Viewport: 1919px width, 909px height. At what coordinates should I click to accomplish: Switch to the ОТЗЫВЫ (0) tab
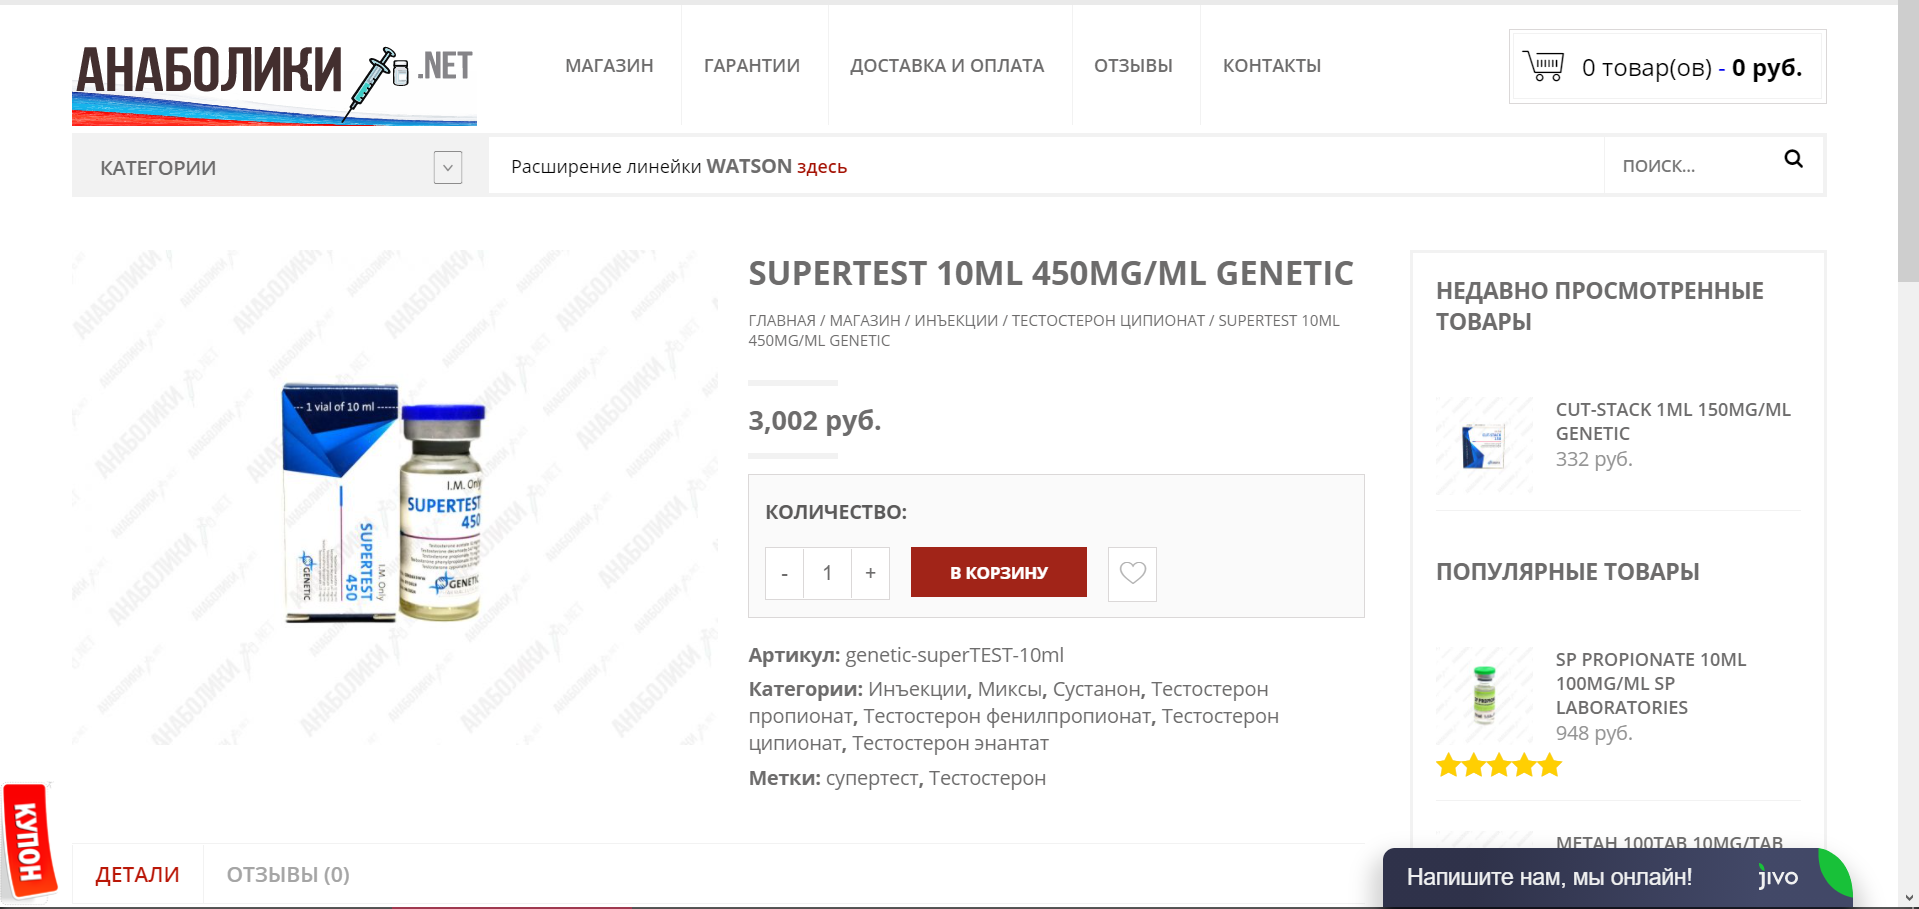(287, 874)
